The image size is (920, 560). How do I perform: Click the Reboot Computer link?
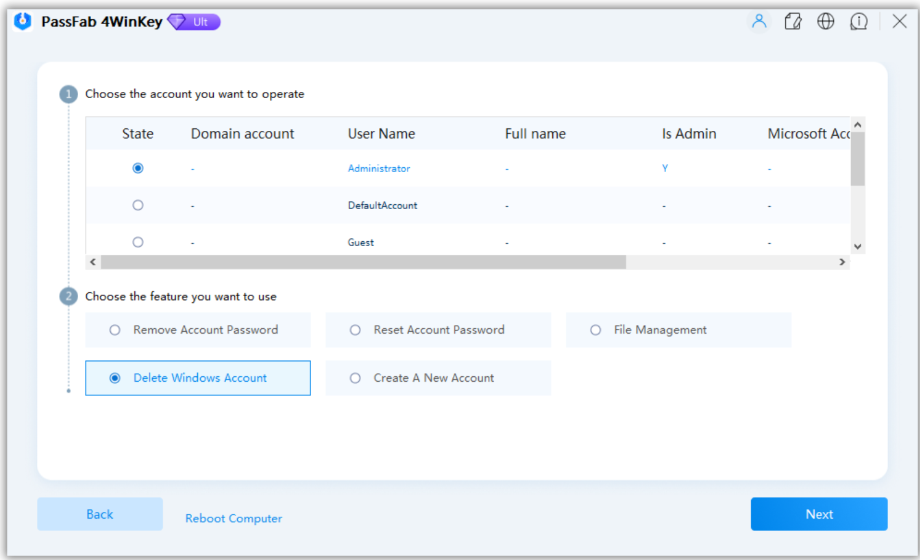pyautogui.click(x=234, y=518)
